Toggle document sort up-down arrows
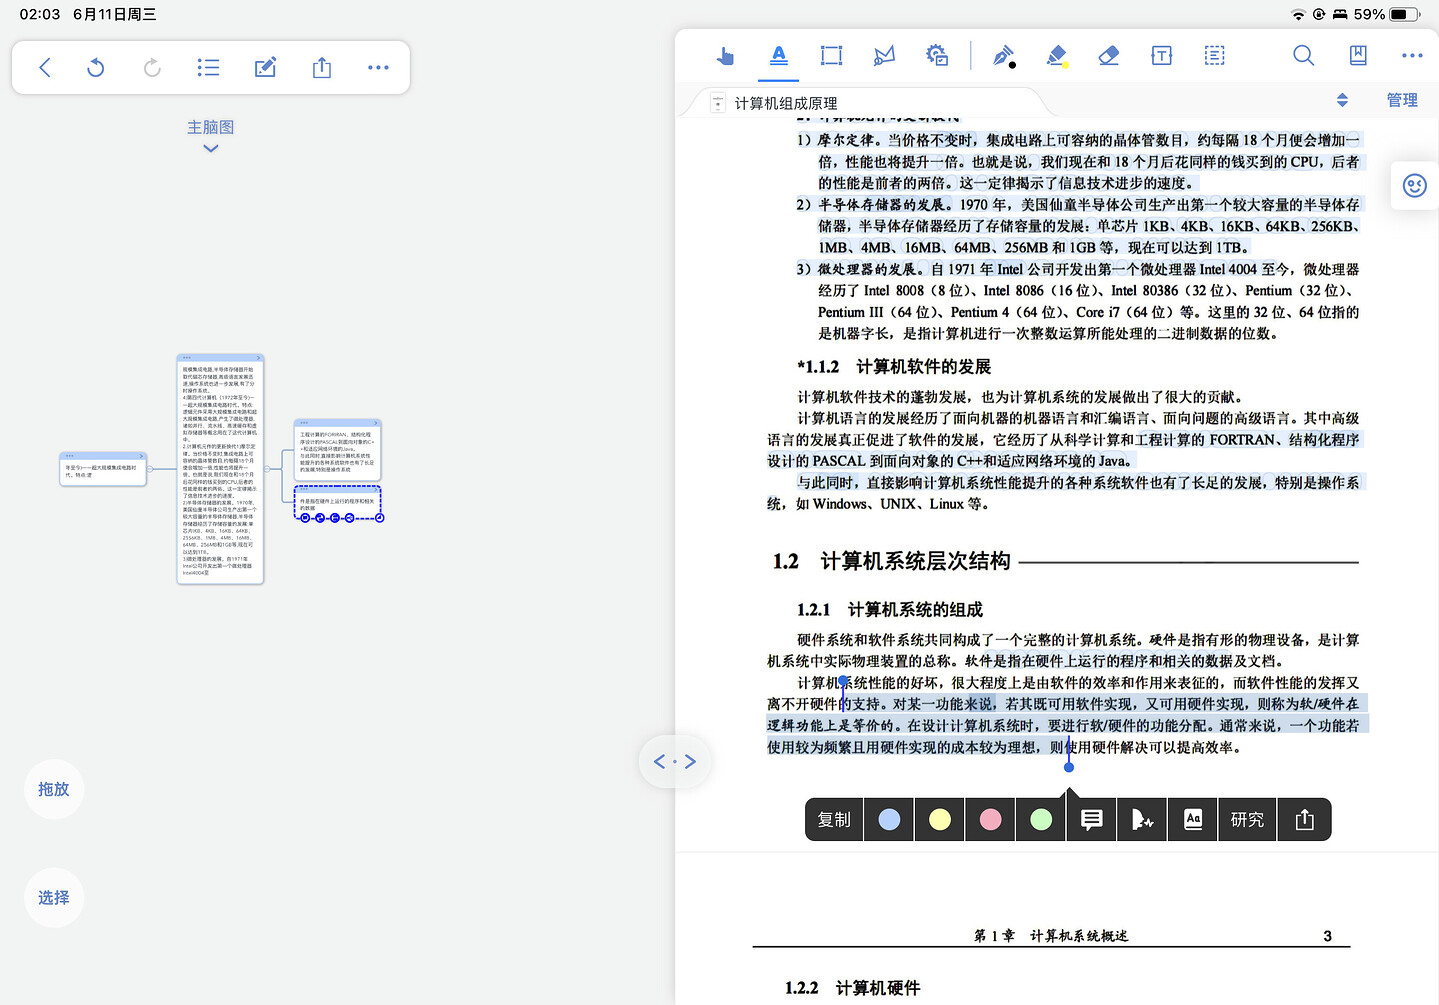Screen dimensions: 1439x1005 click(1342, 100)
